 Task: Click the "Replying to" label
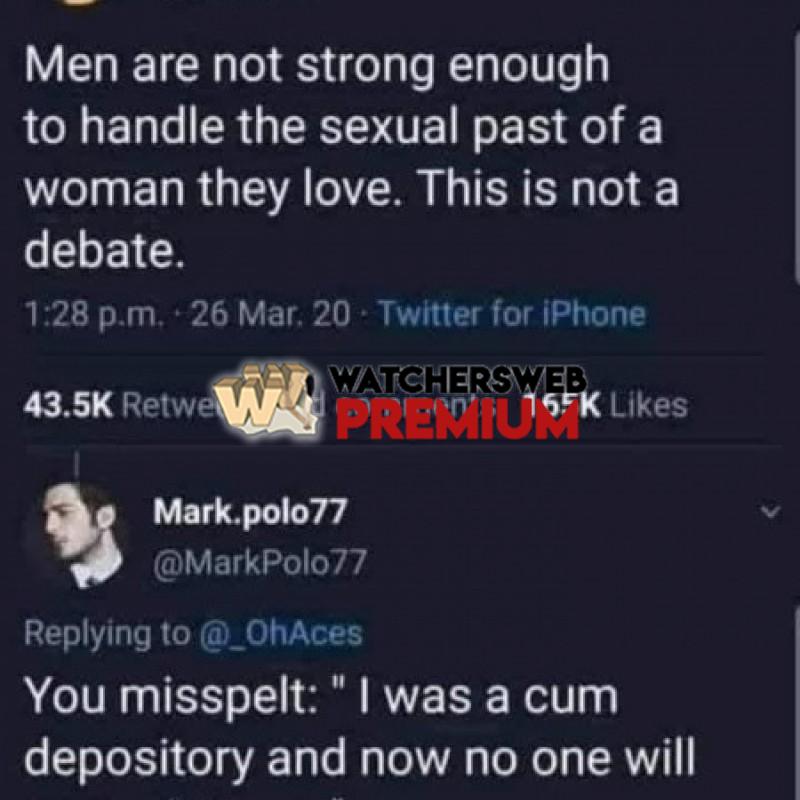[x=107, y=634]
